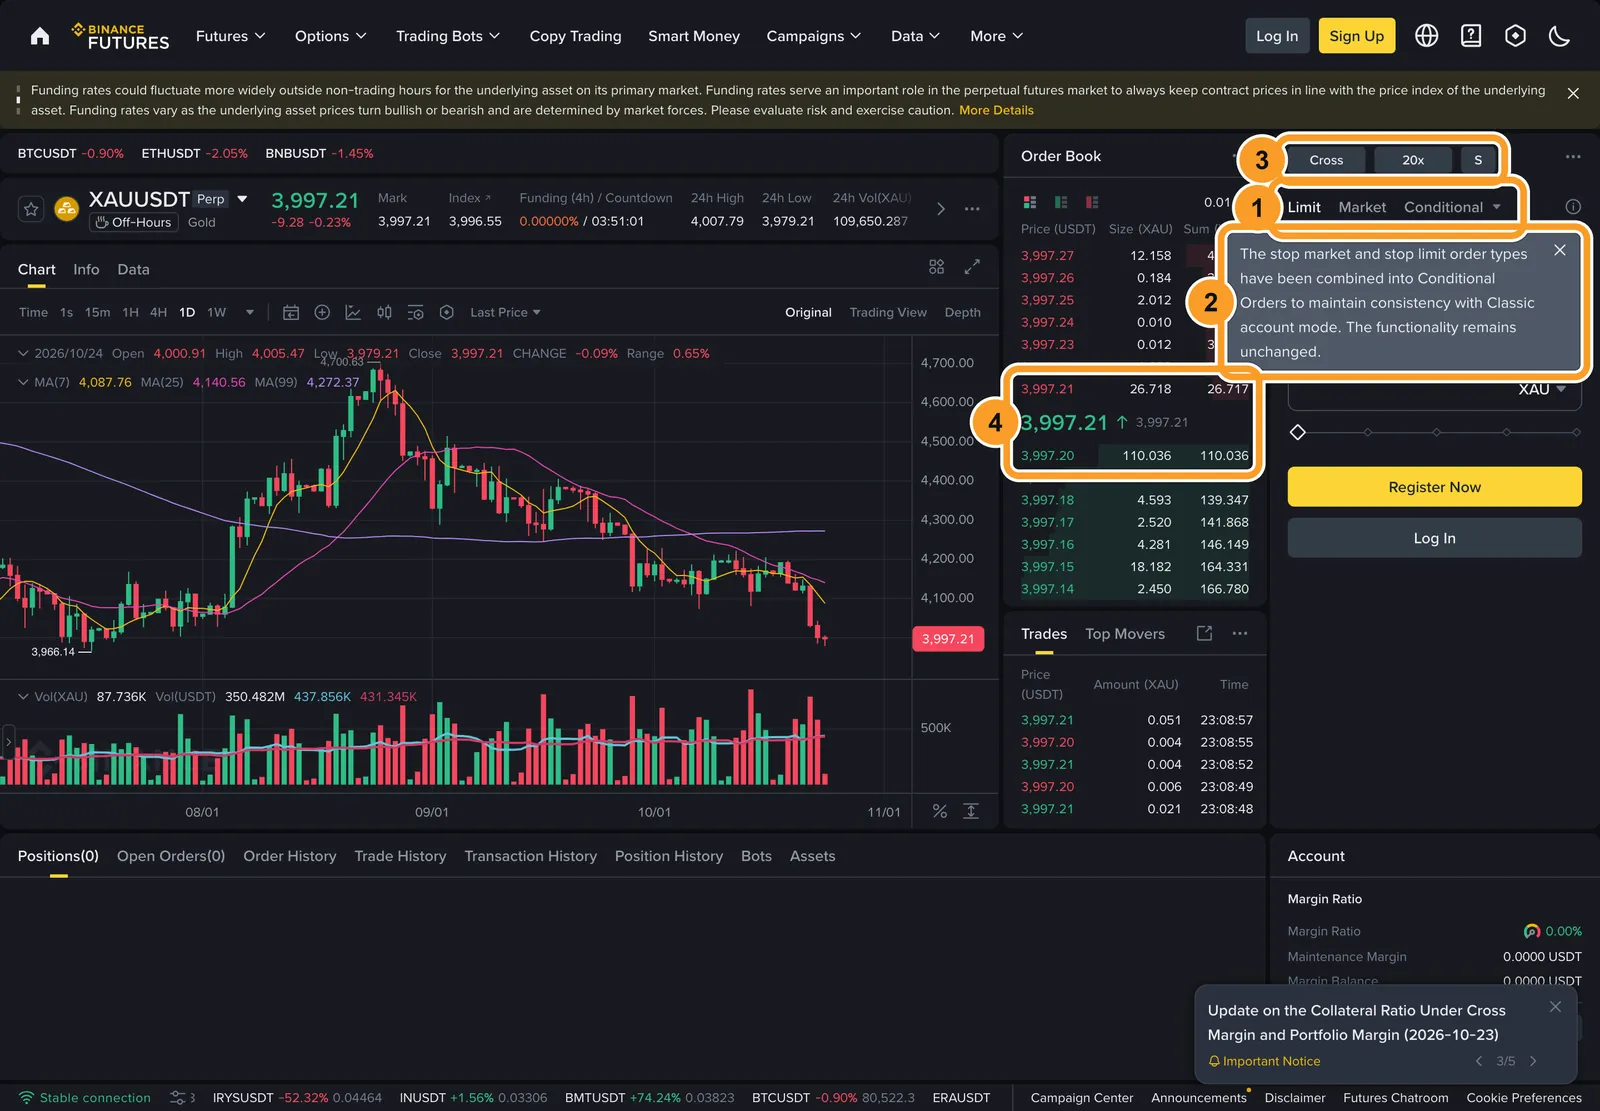Screen dimensions: 1600x1111
Task: Adjust the order size slider diamond handle
Action: 1298,432
